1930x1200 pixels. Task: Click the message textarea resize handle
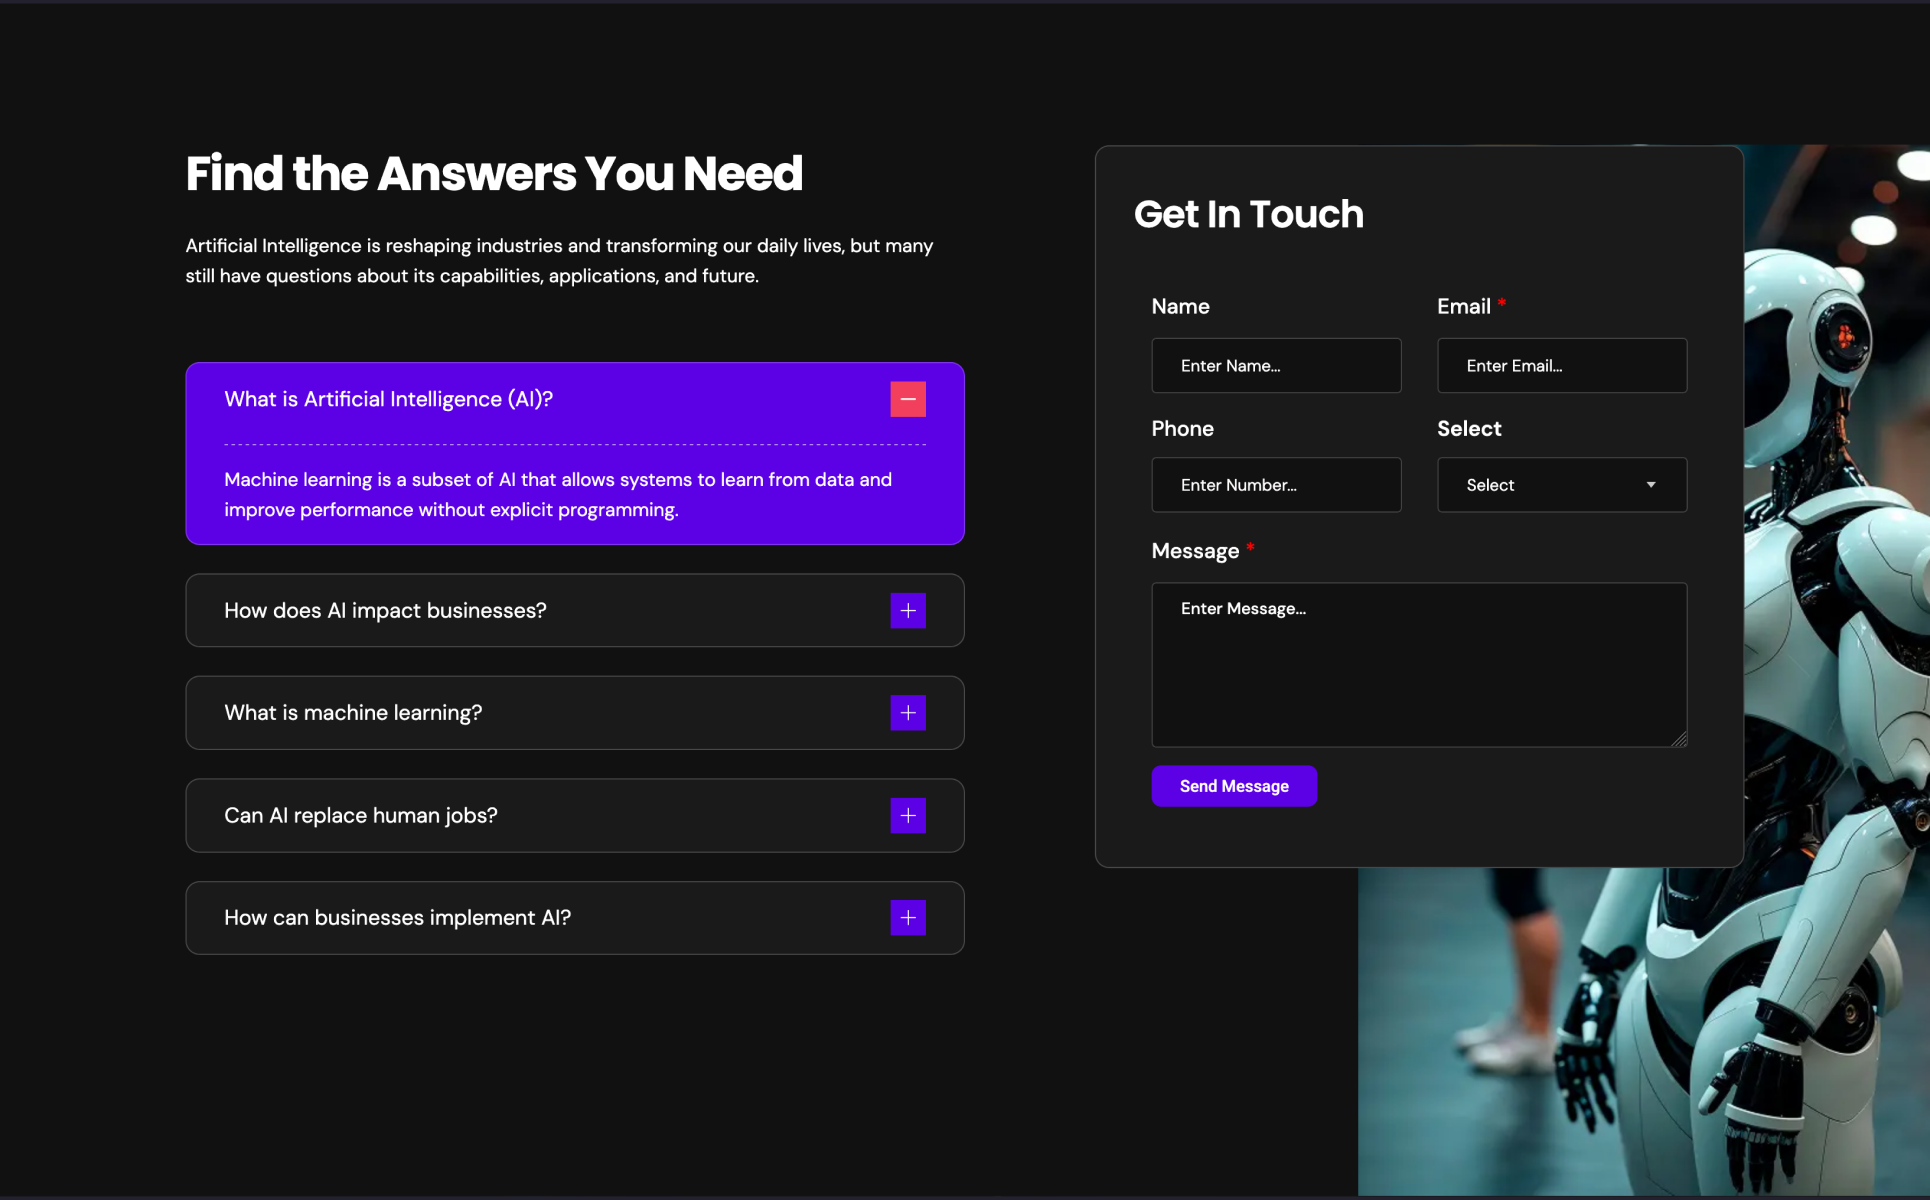click(1679, 739)
